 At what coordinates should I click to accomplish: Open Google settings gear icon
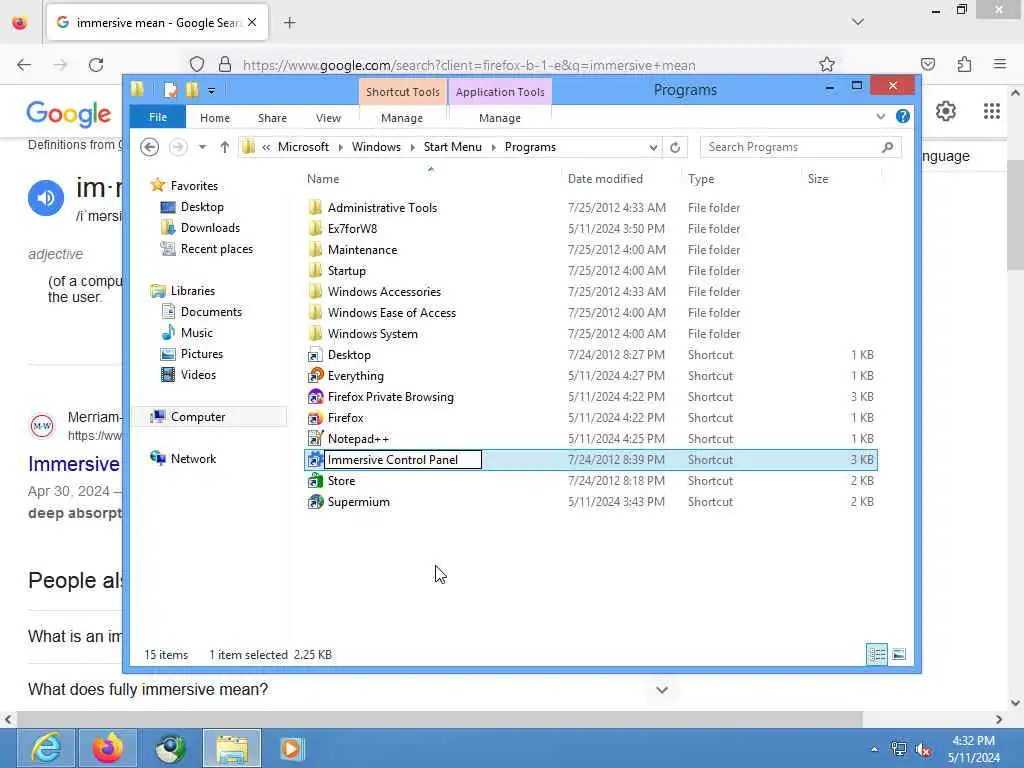pyautogui.click(x=946, y=112)
